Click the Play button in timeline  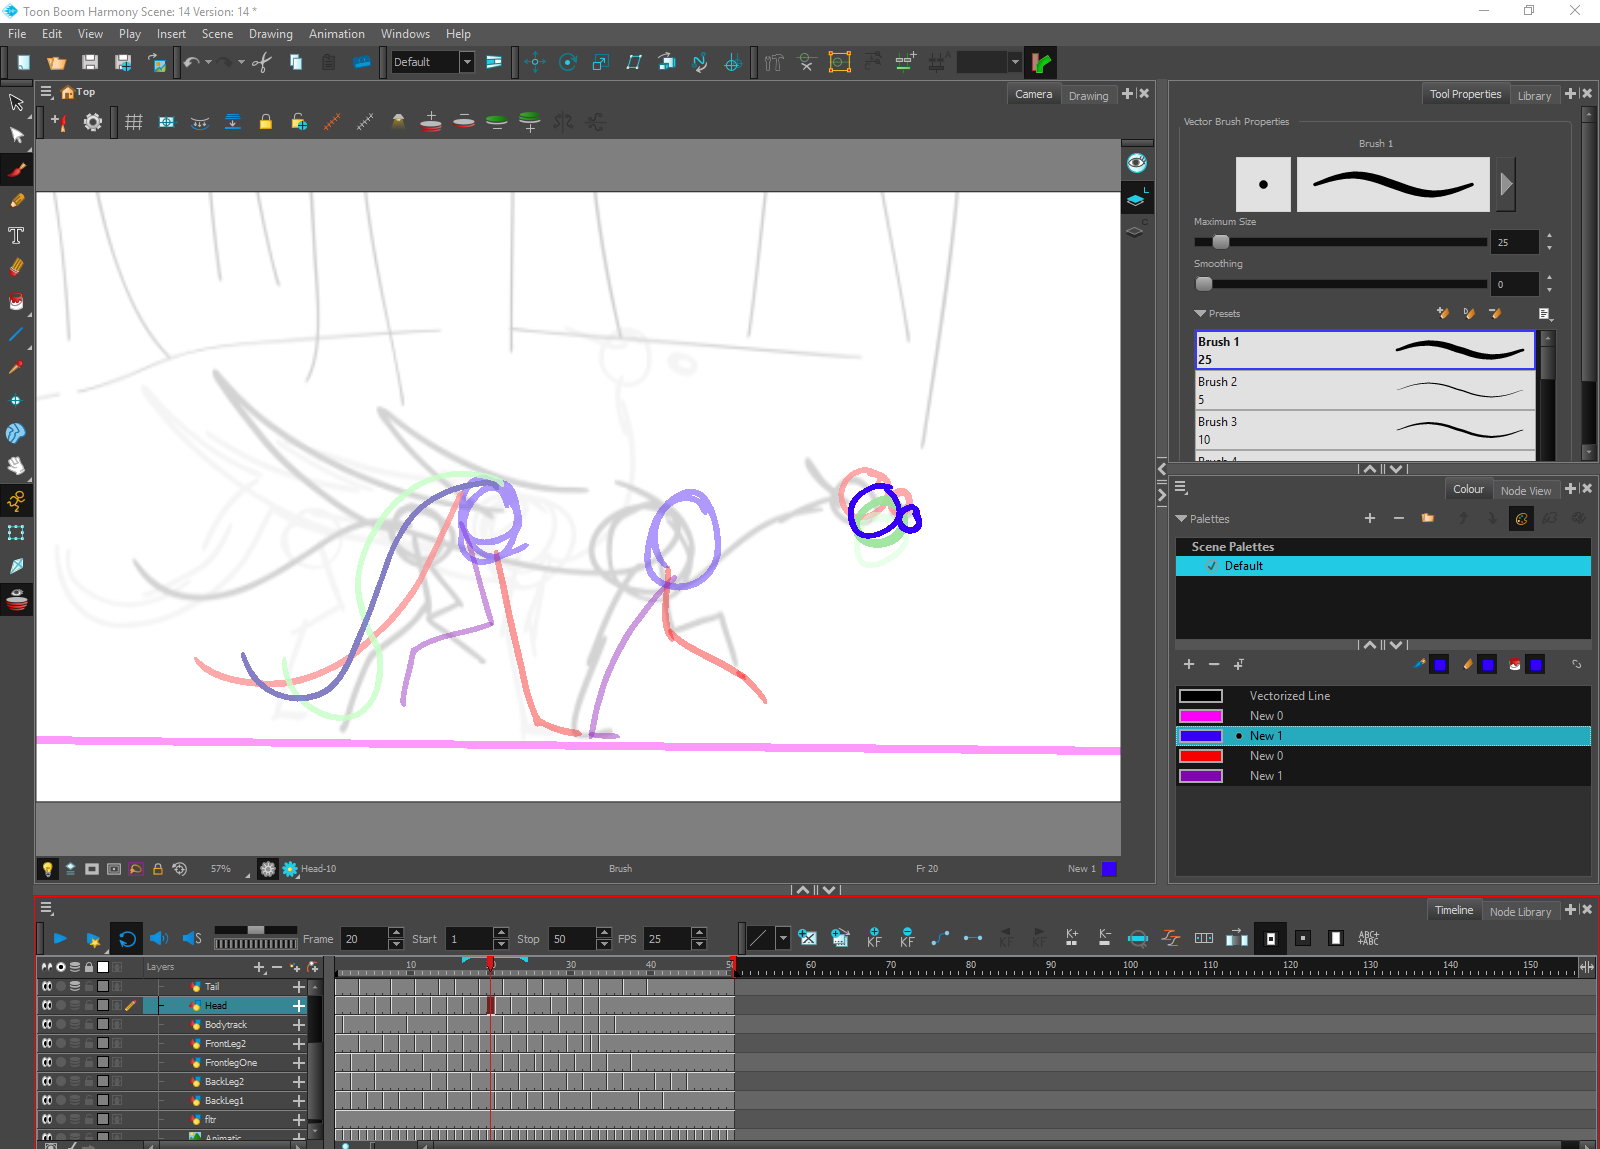(60, 938)
